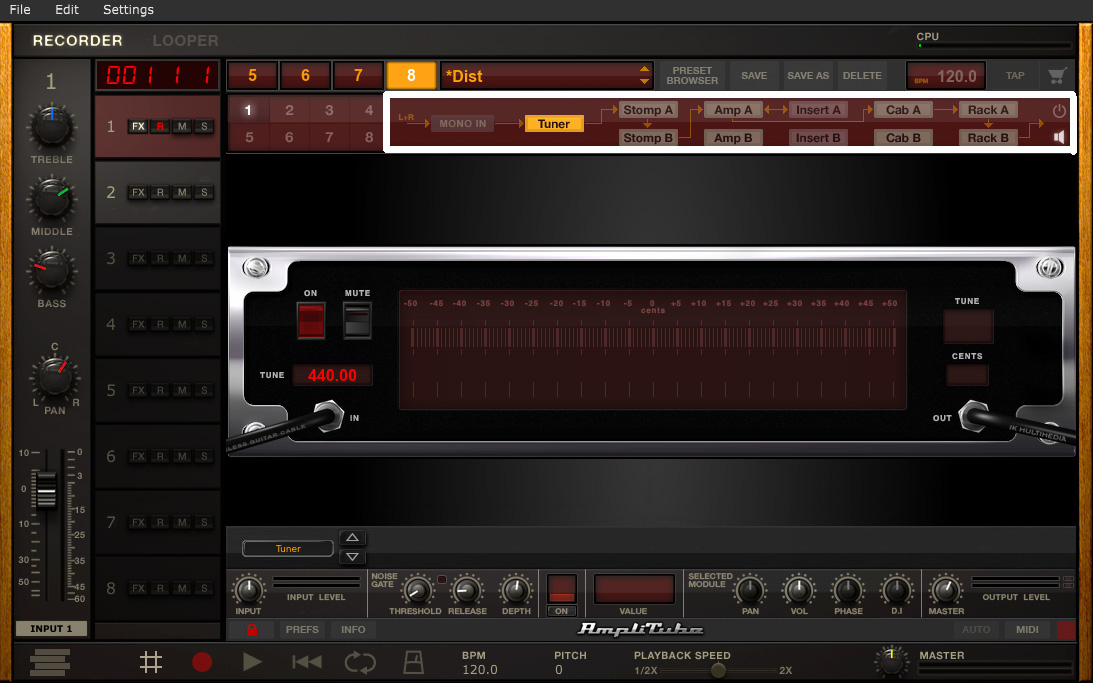
Task: Open the Preset Browser
Action: [x=691, y=75]
